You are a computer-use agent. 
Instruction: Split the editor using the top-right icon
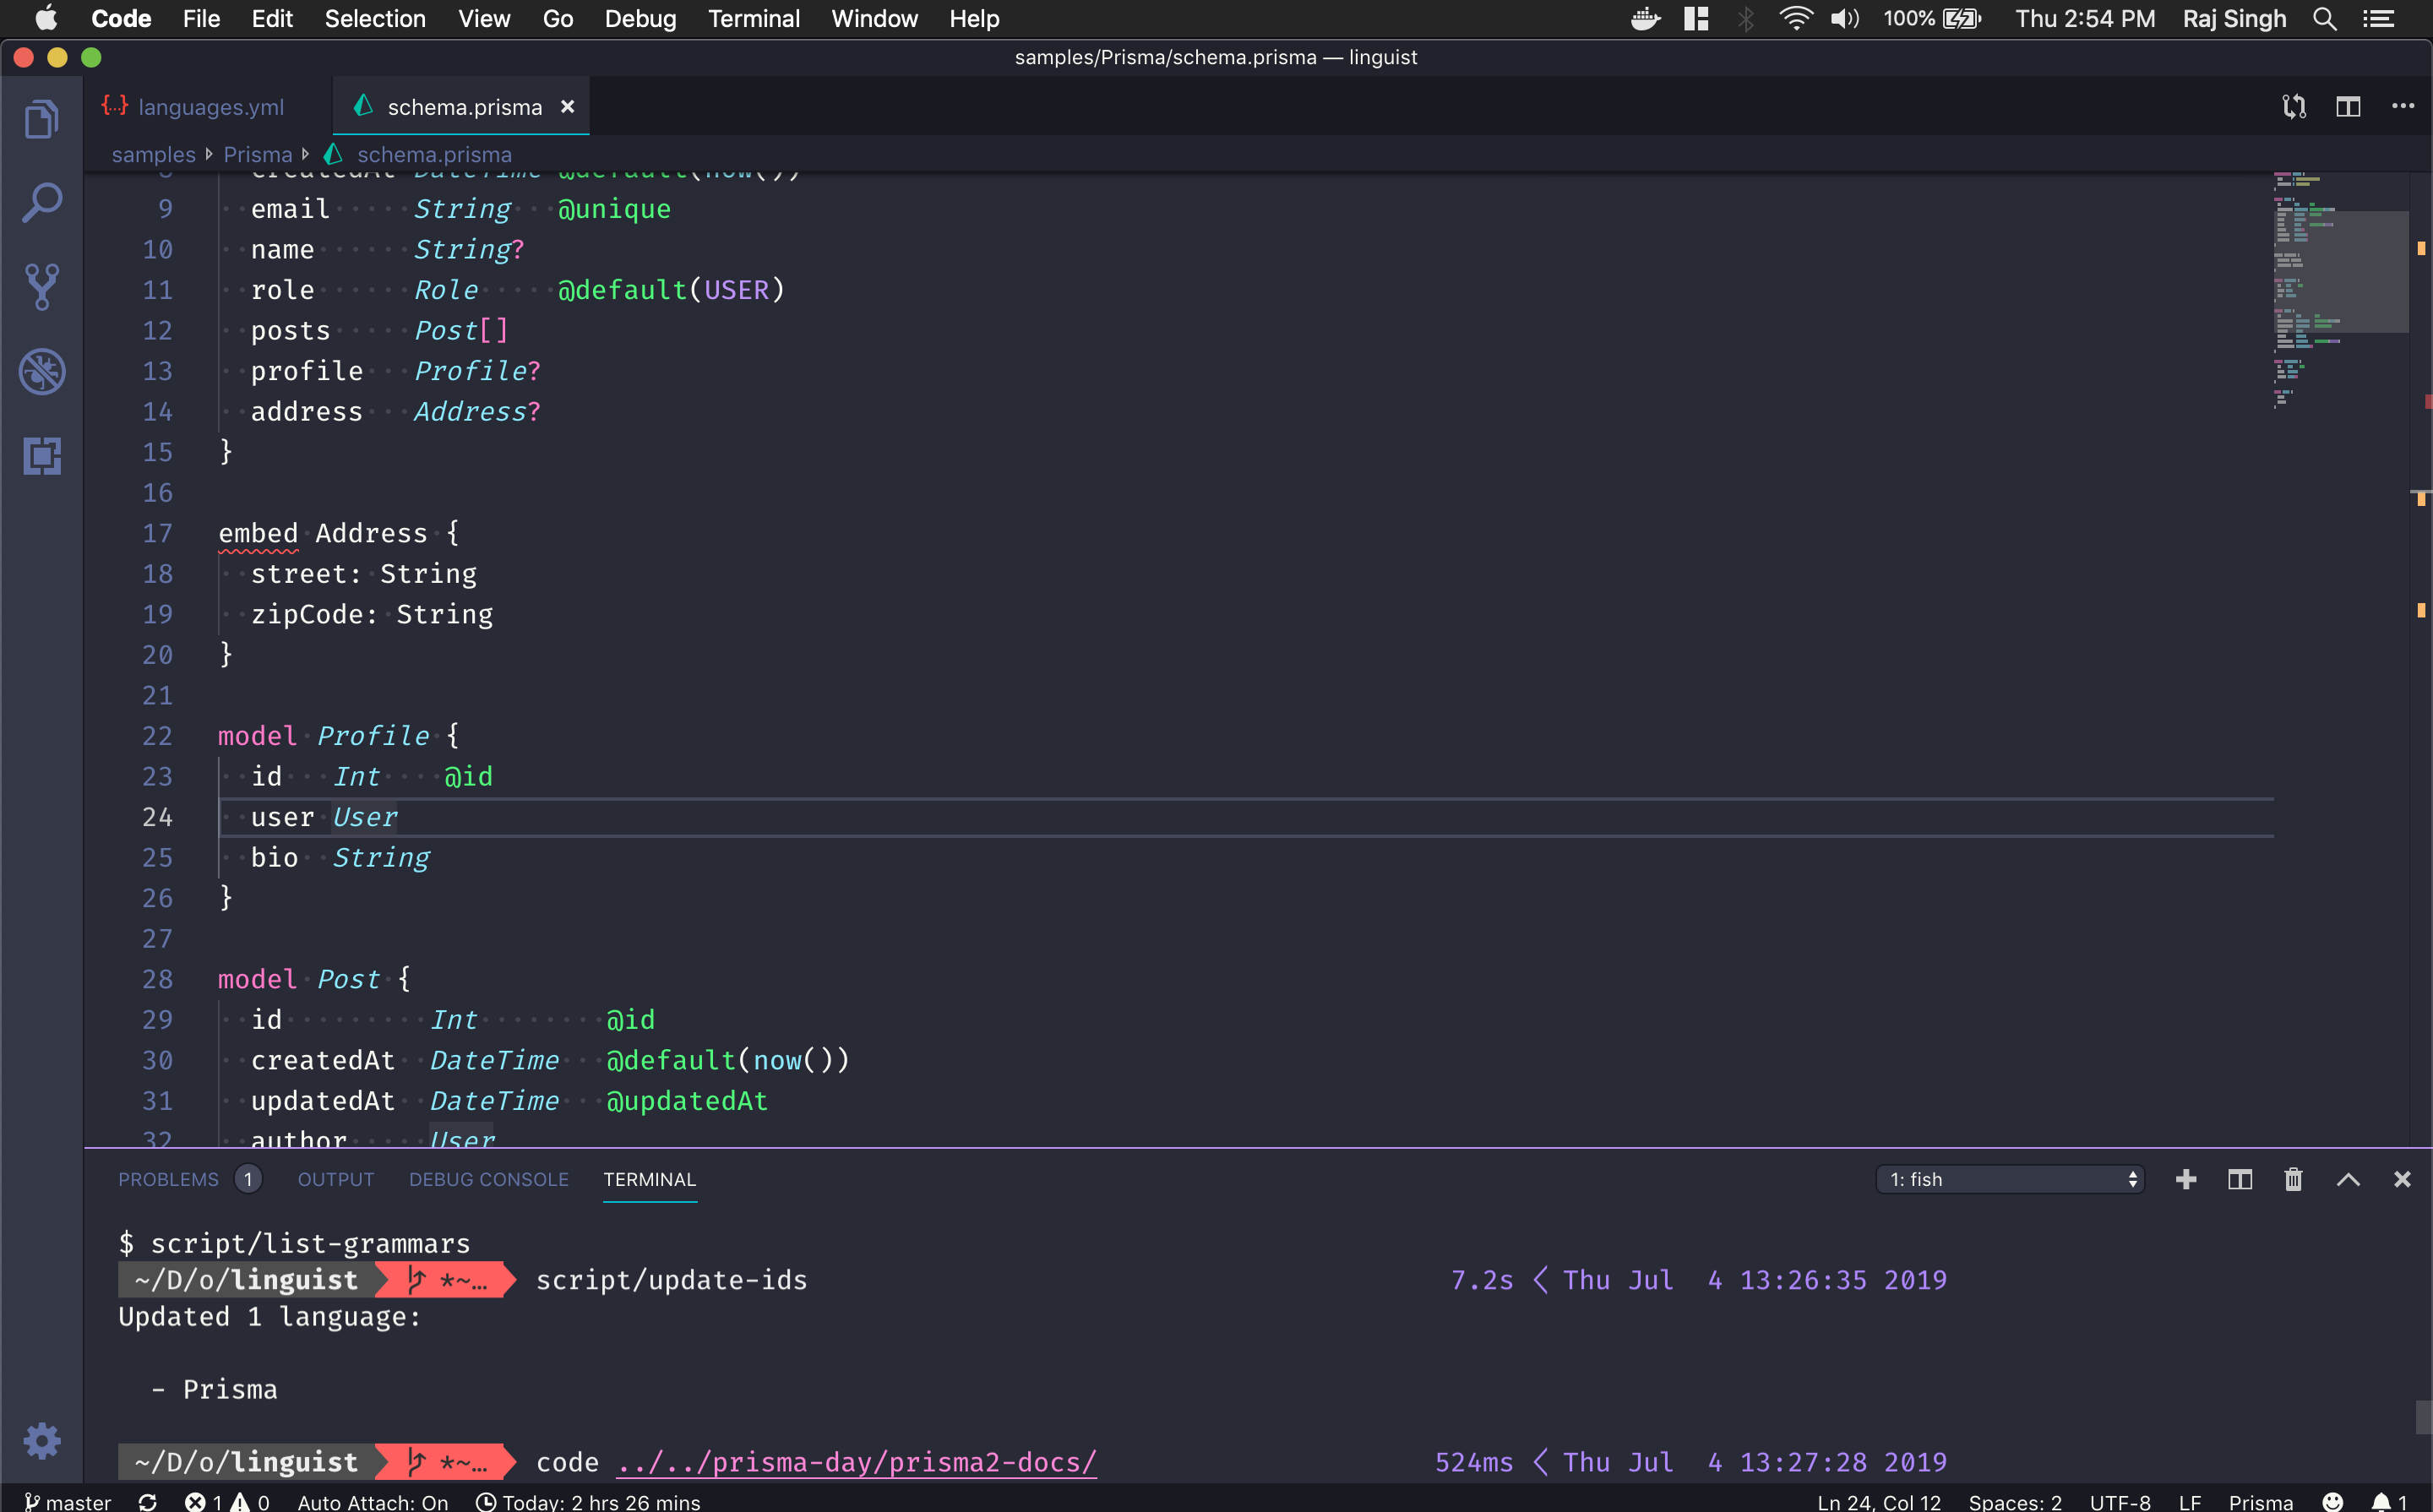pos(2348,106)
